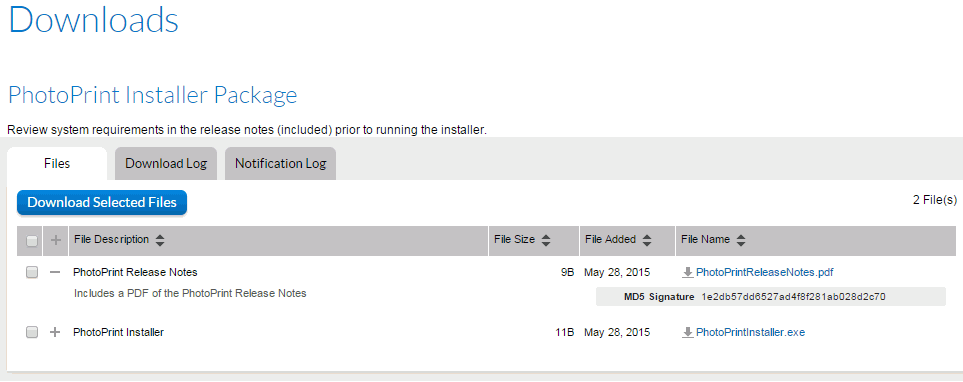Viewport: 963px width, 382px height.
Task: Click the File Added sort arrows icon
Action: (646, 241)
